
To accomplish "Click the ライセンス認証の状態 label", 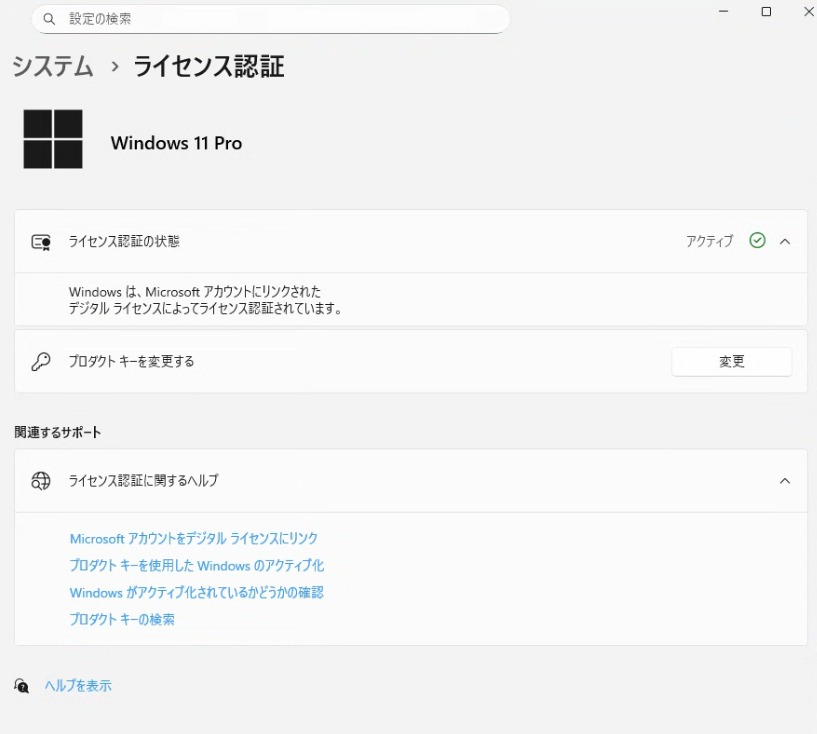I will click(124, 241).
